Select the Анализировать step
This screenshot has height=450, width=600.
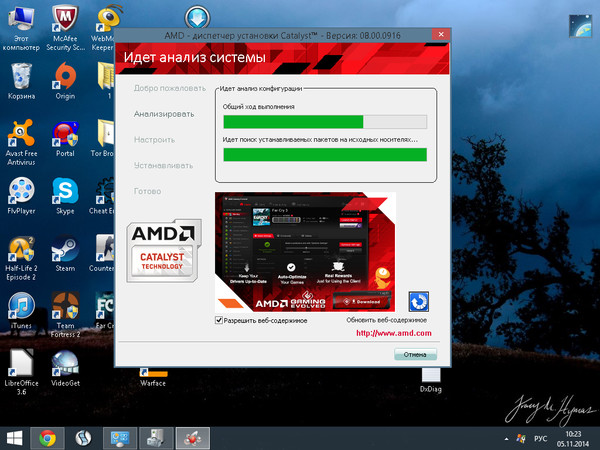(x=164, y=114)
